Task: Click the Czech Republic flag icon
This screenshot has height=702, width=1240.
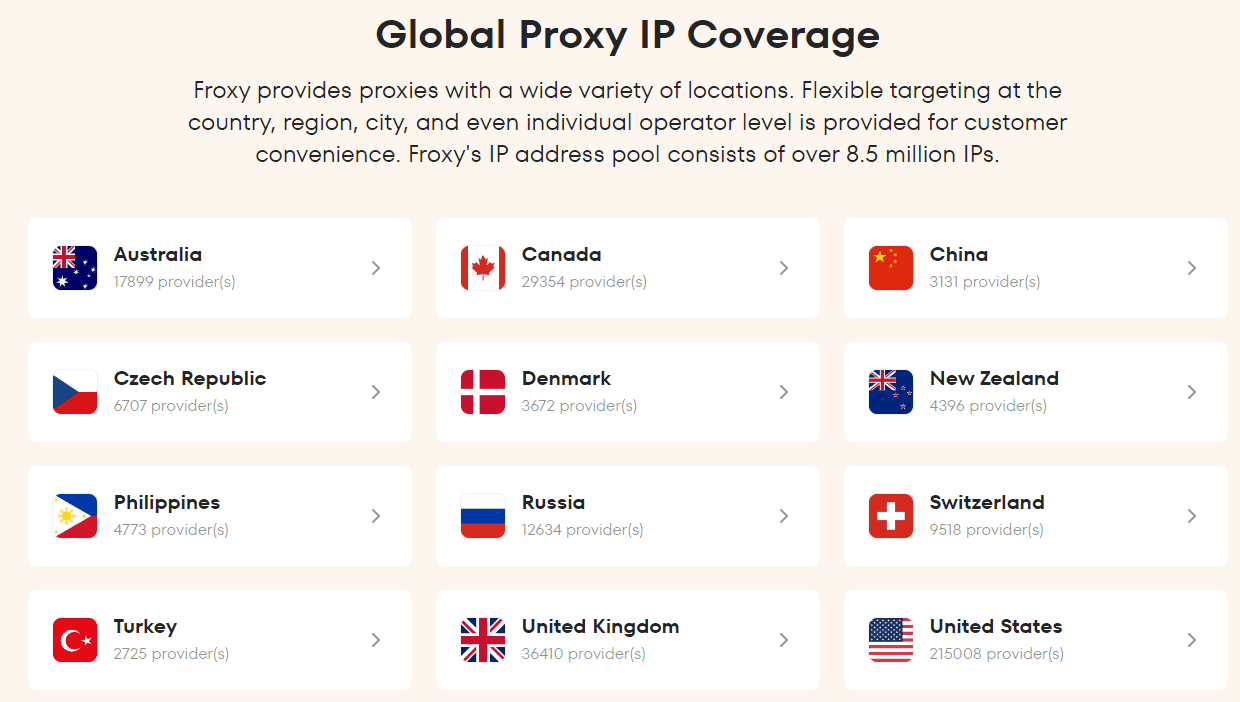Action: (x=75, y=392)
